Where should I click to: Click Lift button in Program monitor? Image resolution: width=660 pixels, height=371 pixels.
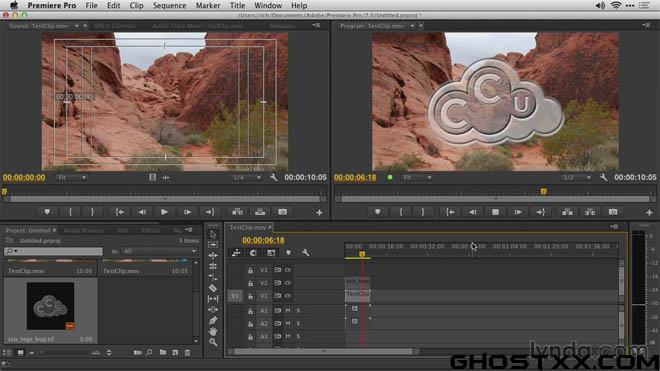(567, 212)
